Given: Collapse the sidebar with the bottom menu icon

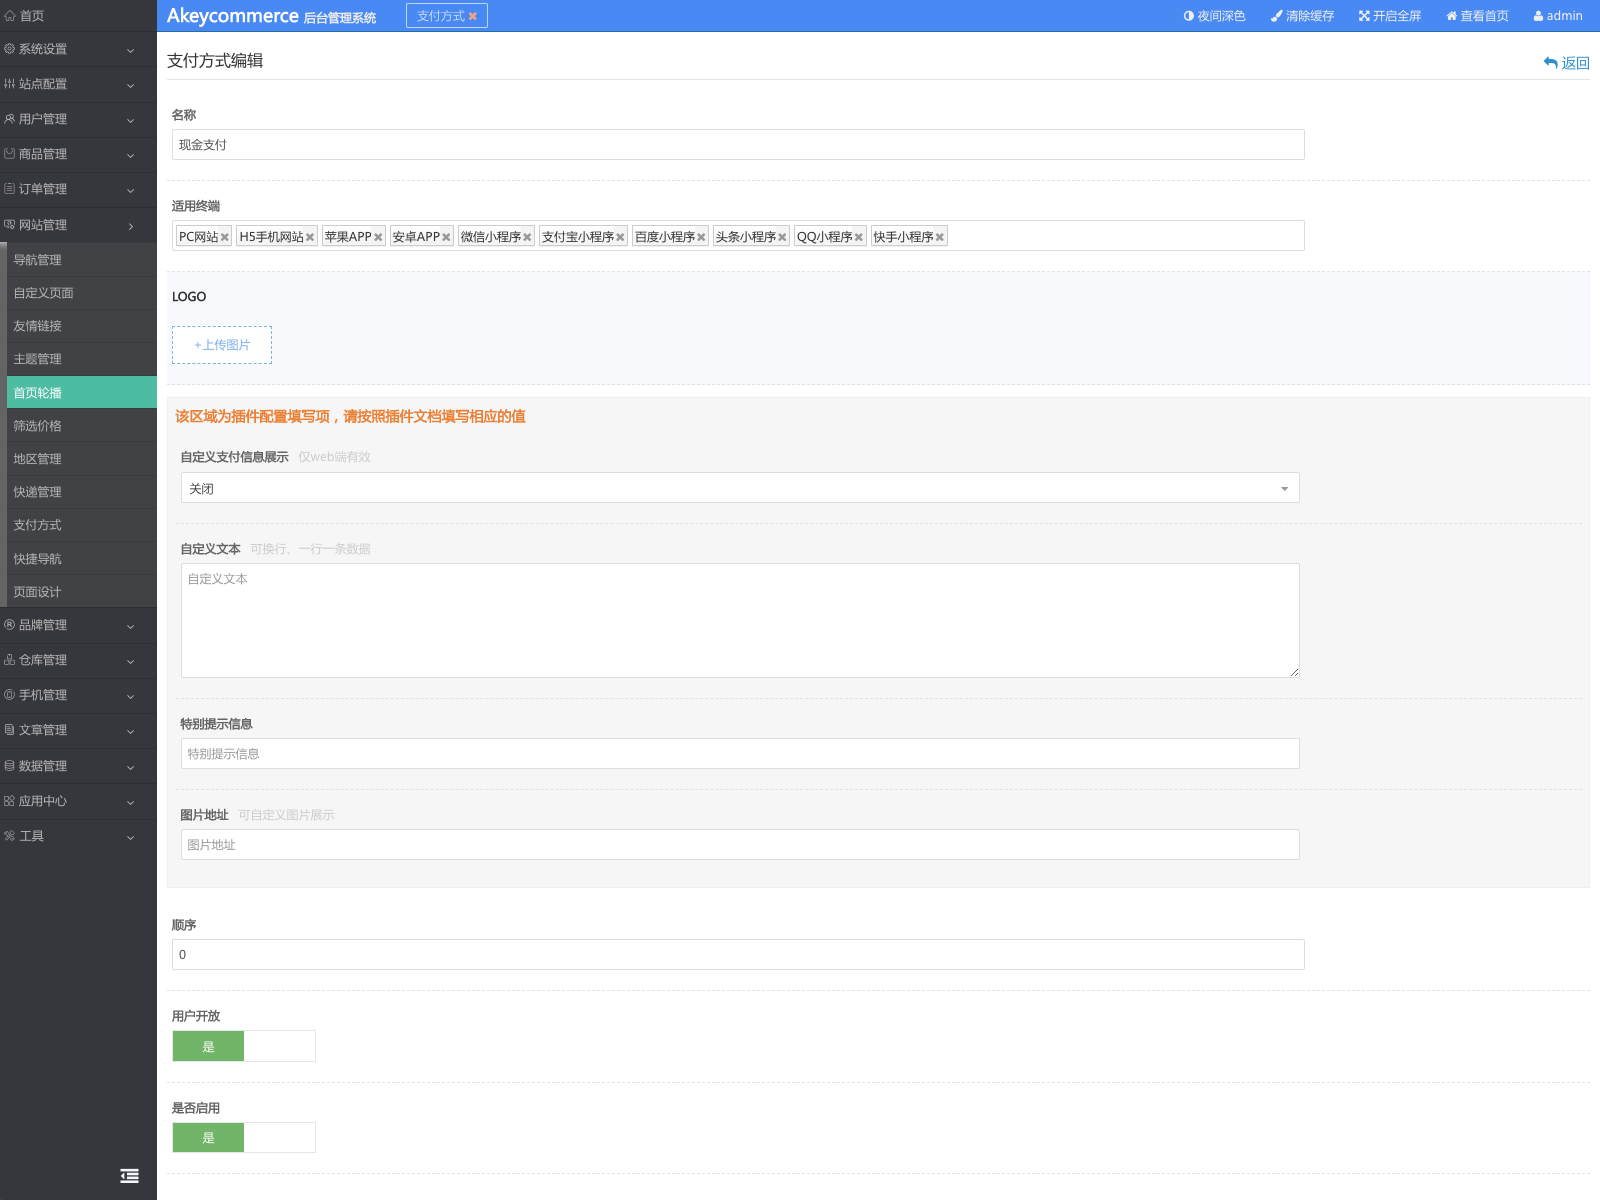Looking at the screenshot, I should coord(130,1176).
